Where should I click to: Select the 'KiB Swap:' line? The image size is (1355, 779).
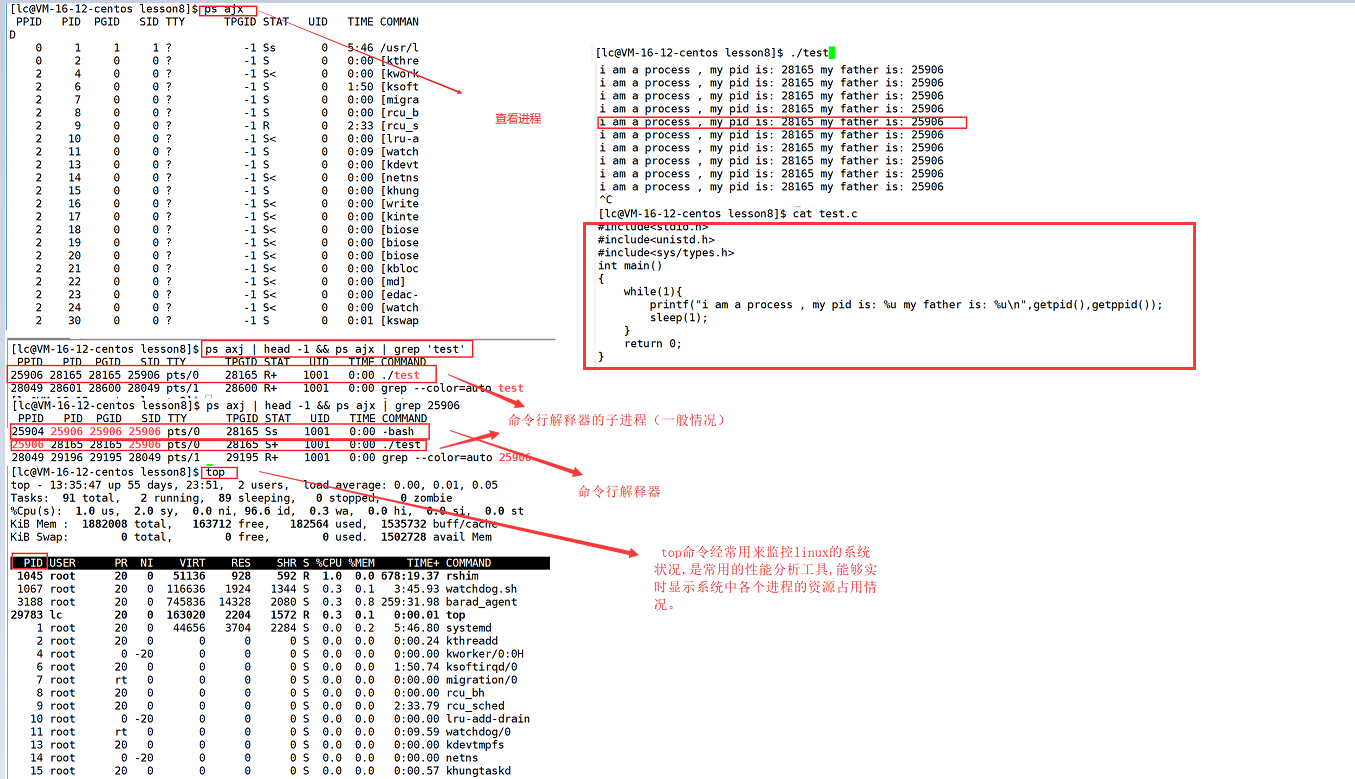(x=251, y=537)
